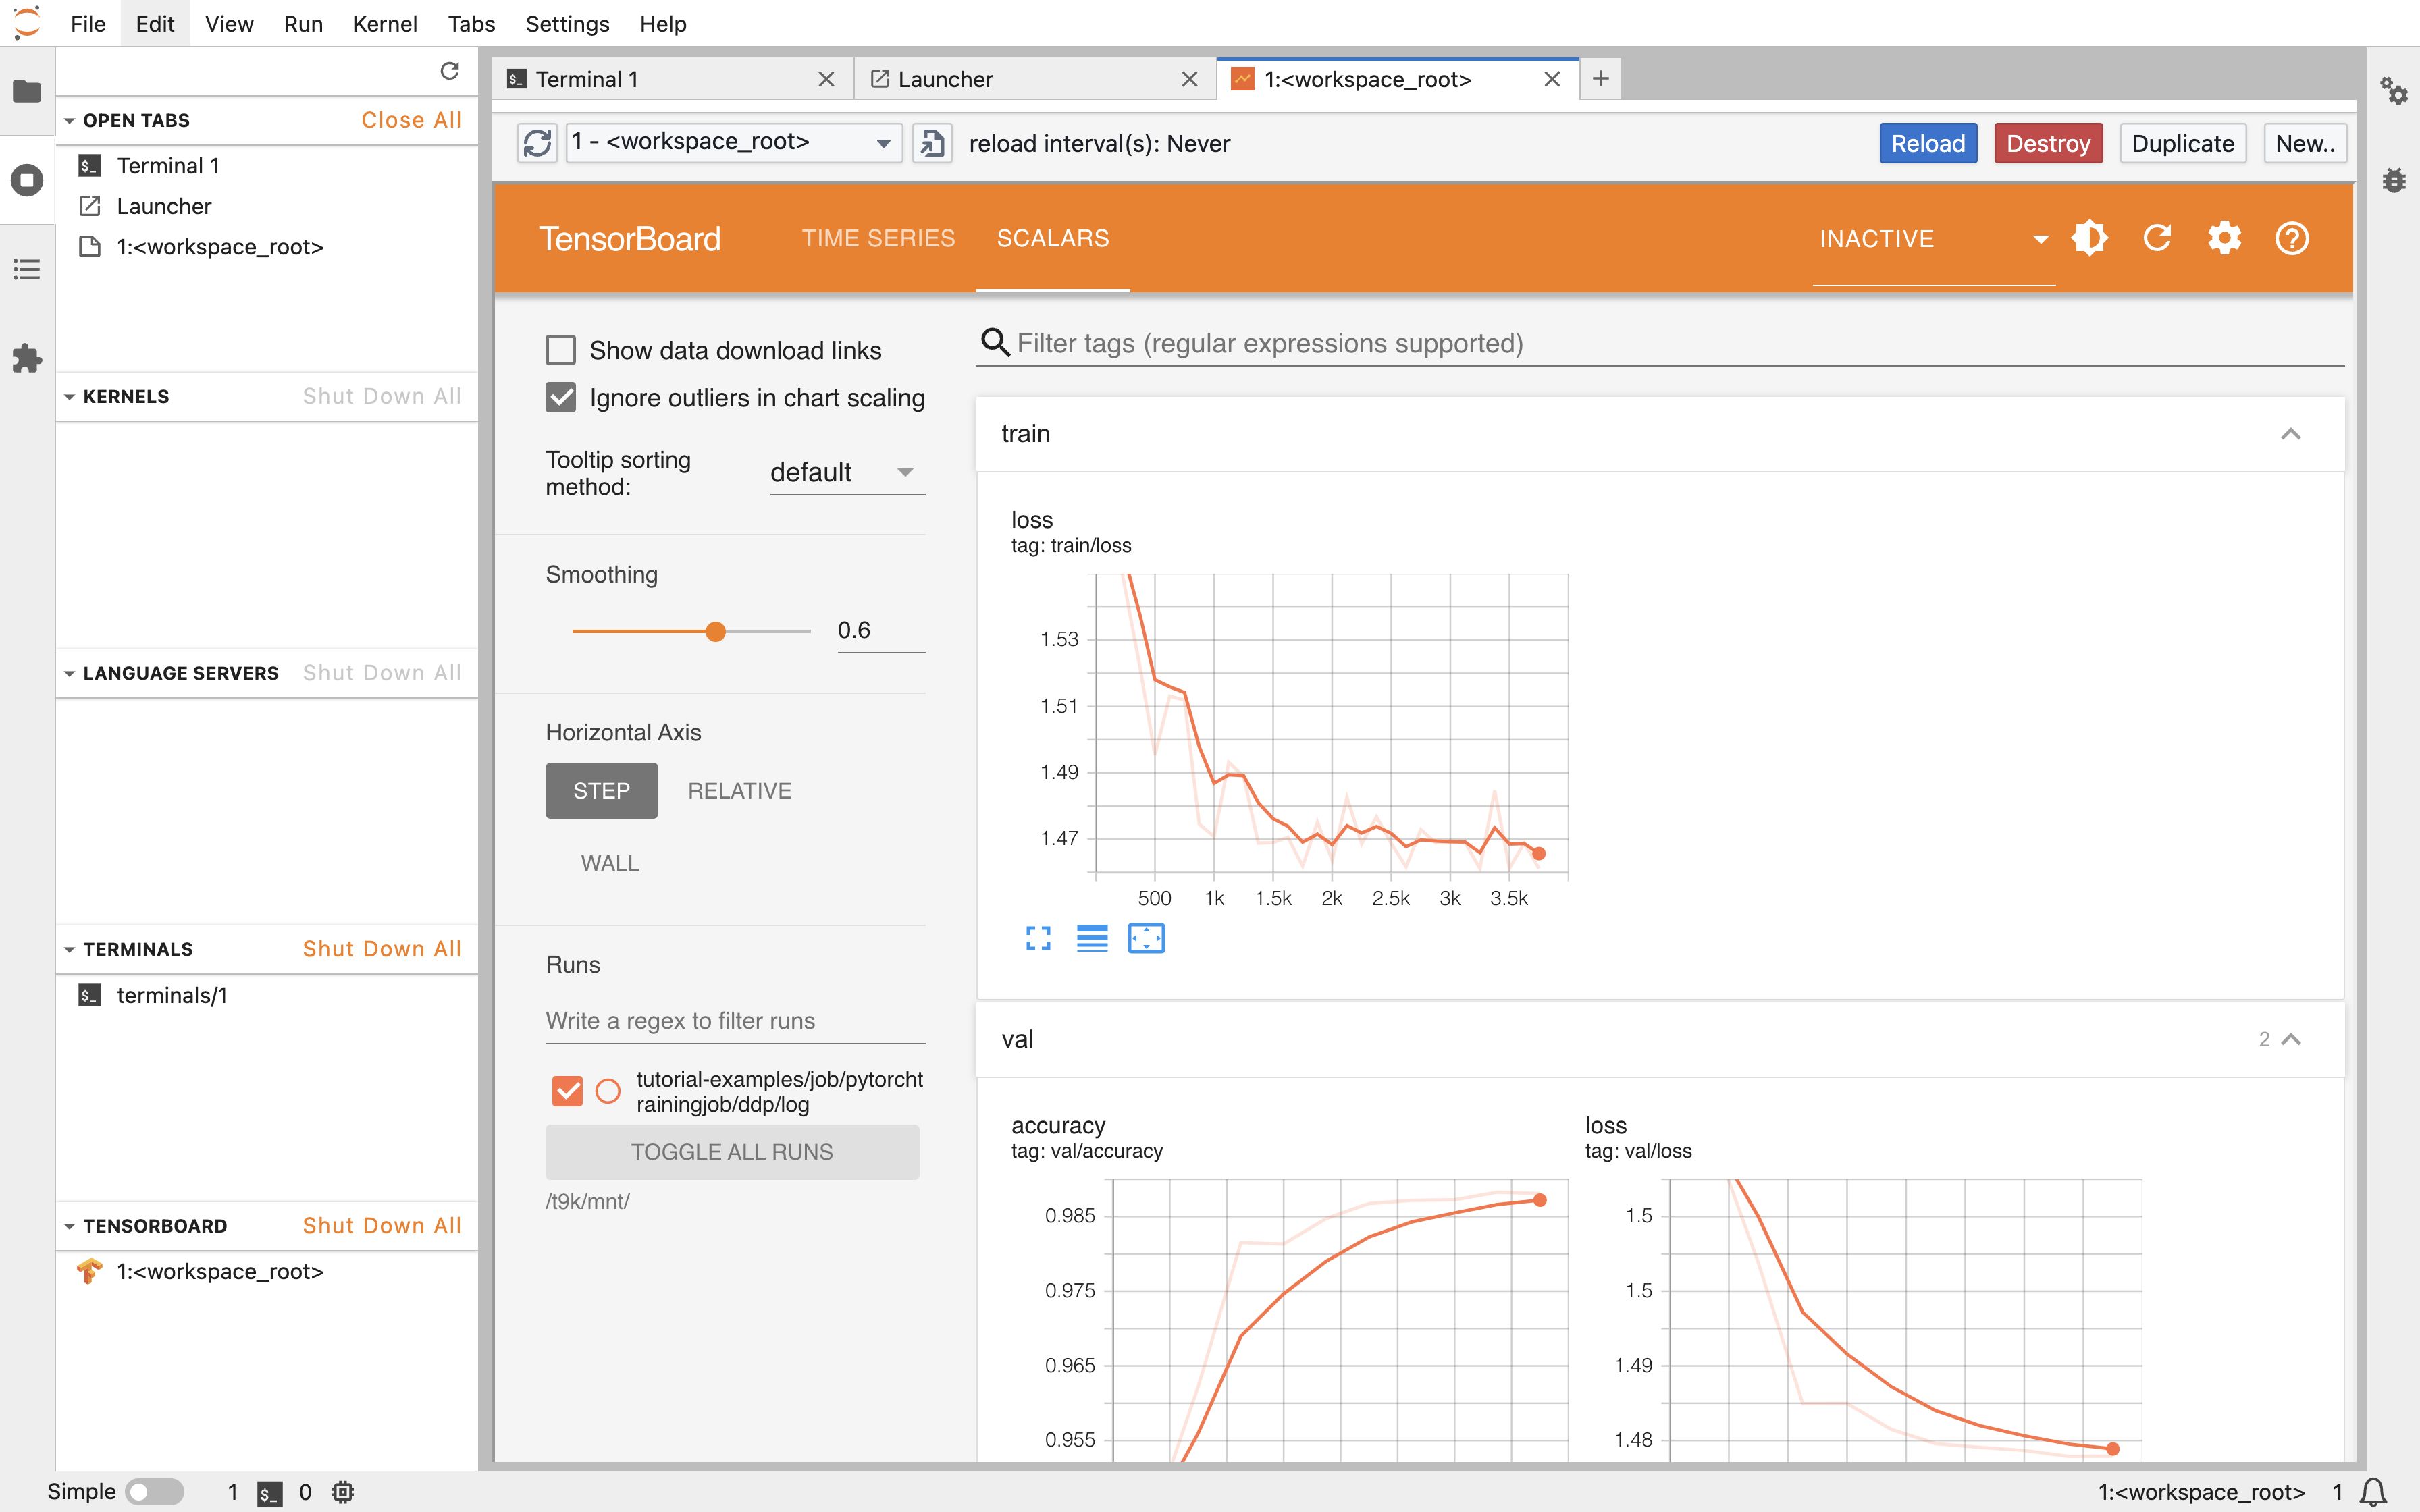Viewport: 2420px width, 1512px height.
Task: Open Running Terminals and Kernels sidebar icon
Action: coord(27,180)
